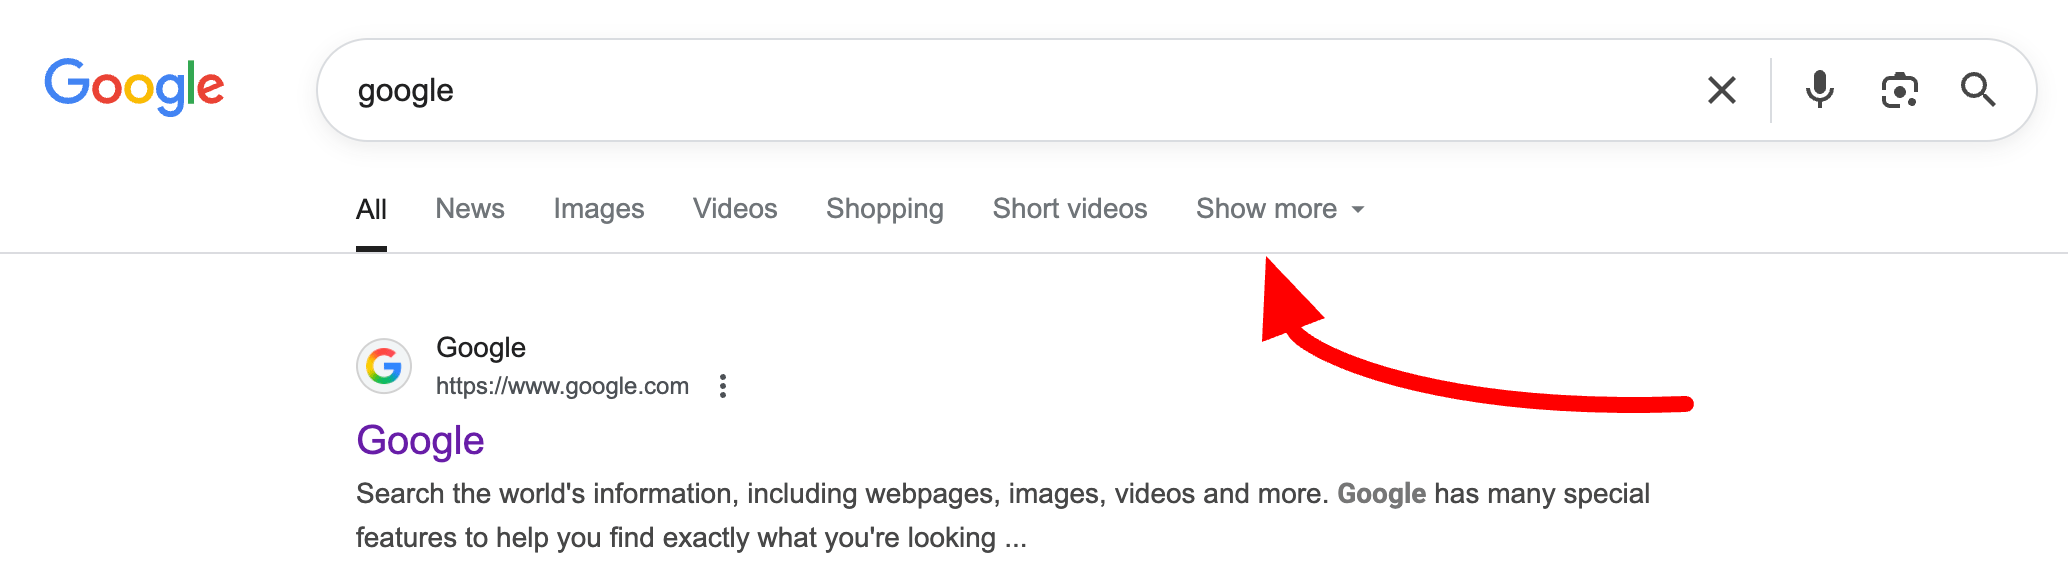Clear the search query with the X icon
This screenshot has height=578, width=2068.
pyautogui.click(x=1721, y=90)
